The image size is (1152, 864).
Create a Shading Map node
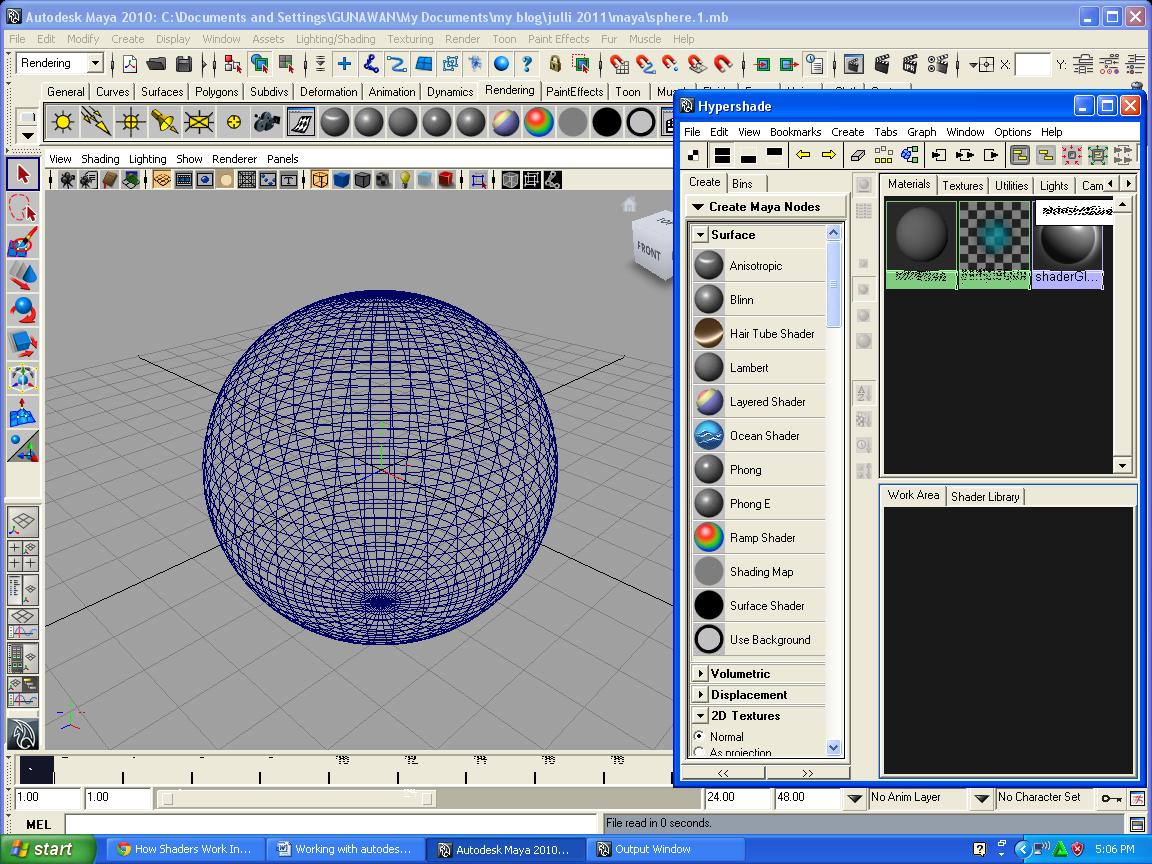(758, 571)
